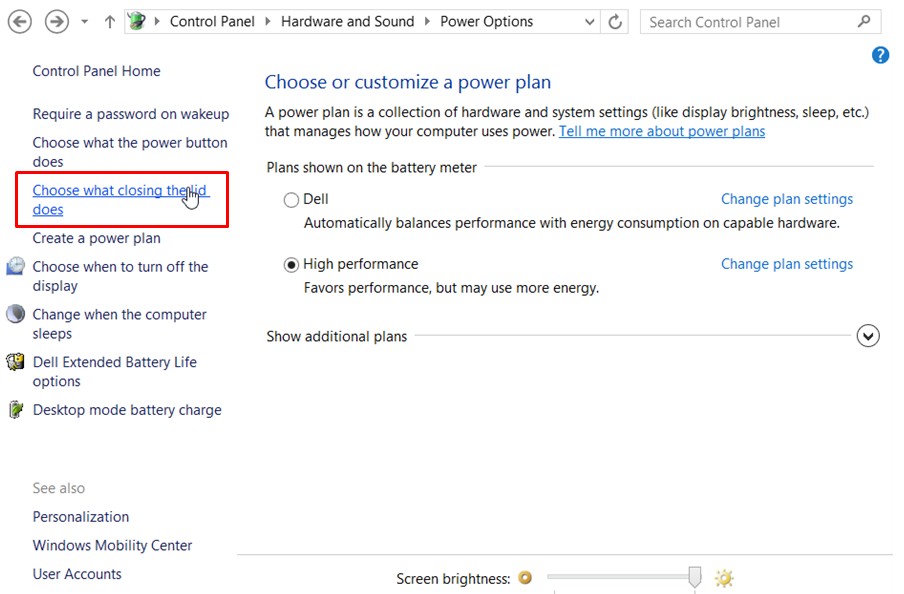Click the moon icon beside computer sleeps
Viewport: 904px width, 594px height.
[x=15, y=315]
